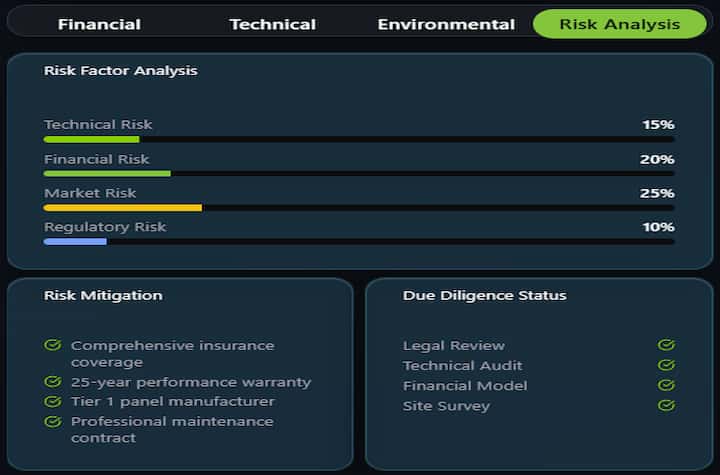Viewport: 720px width, 475px height.
Task: Open the Technical tab
Action: click(x=272, y=24)
